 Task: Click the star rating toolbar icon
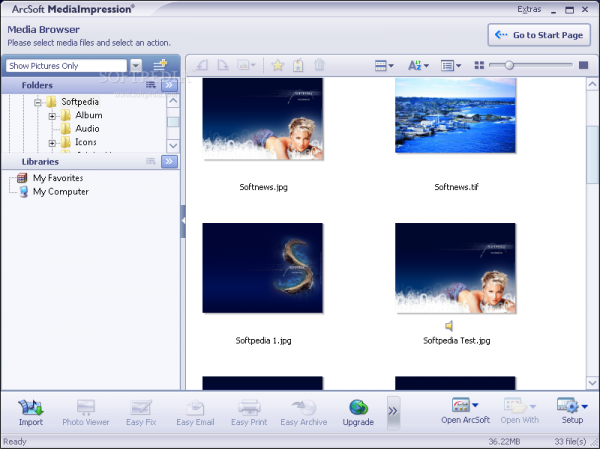277,66
